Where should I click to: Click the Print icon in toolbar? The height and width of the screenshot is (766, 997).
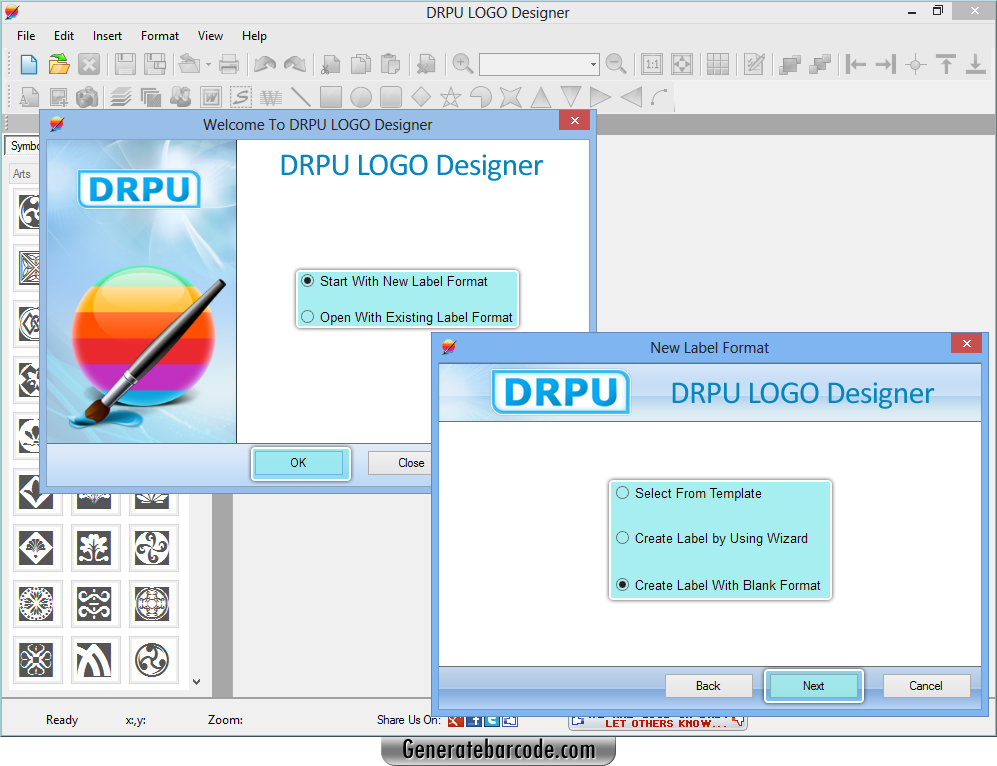click(229, 64)
